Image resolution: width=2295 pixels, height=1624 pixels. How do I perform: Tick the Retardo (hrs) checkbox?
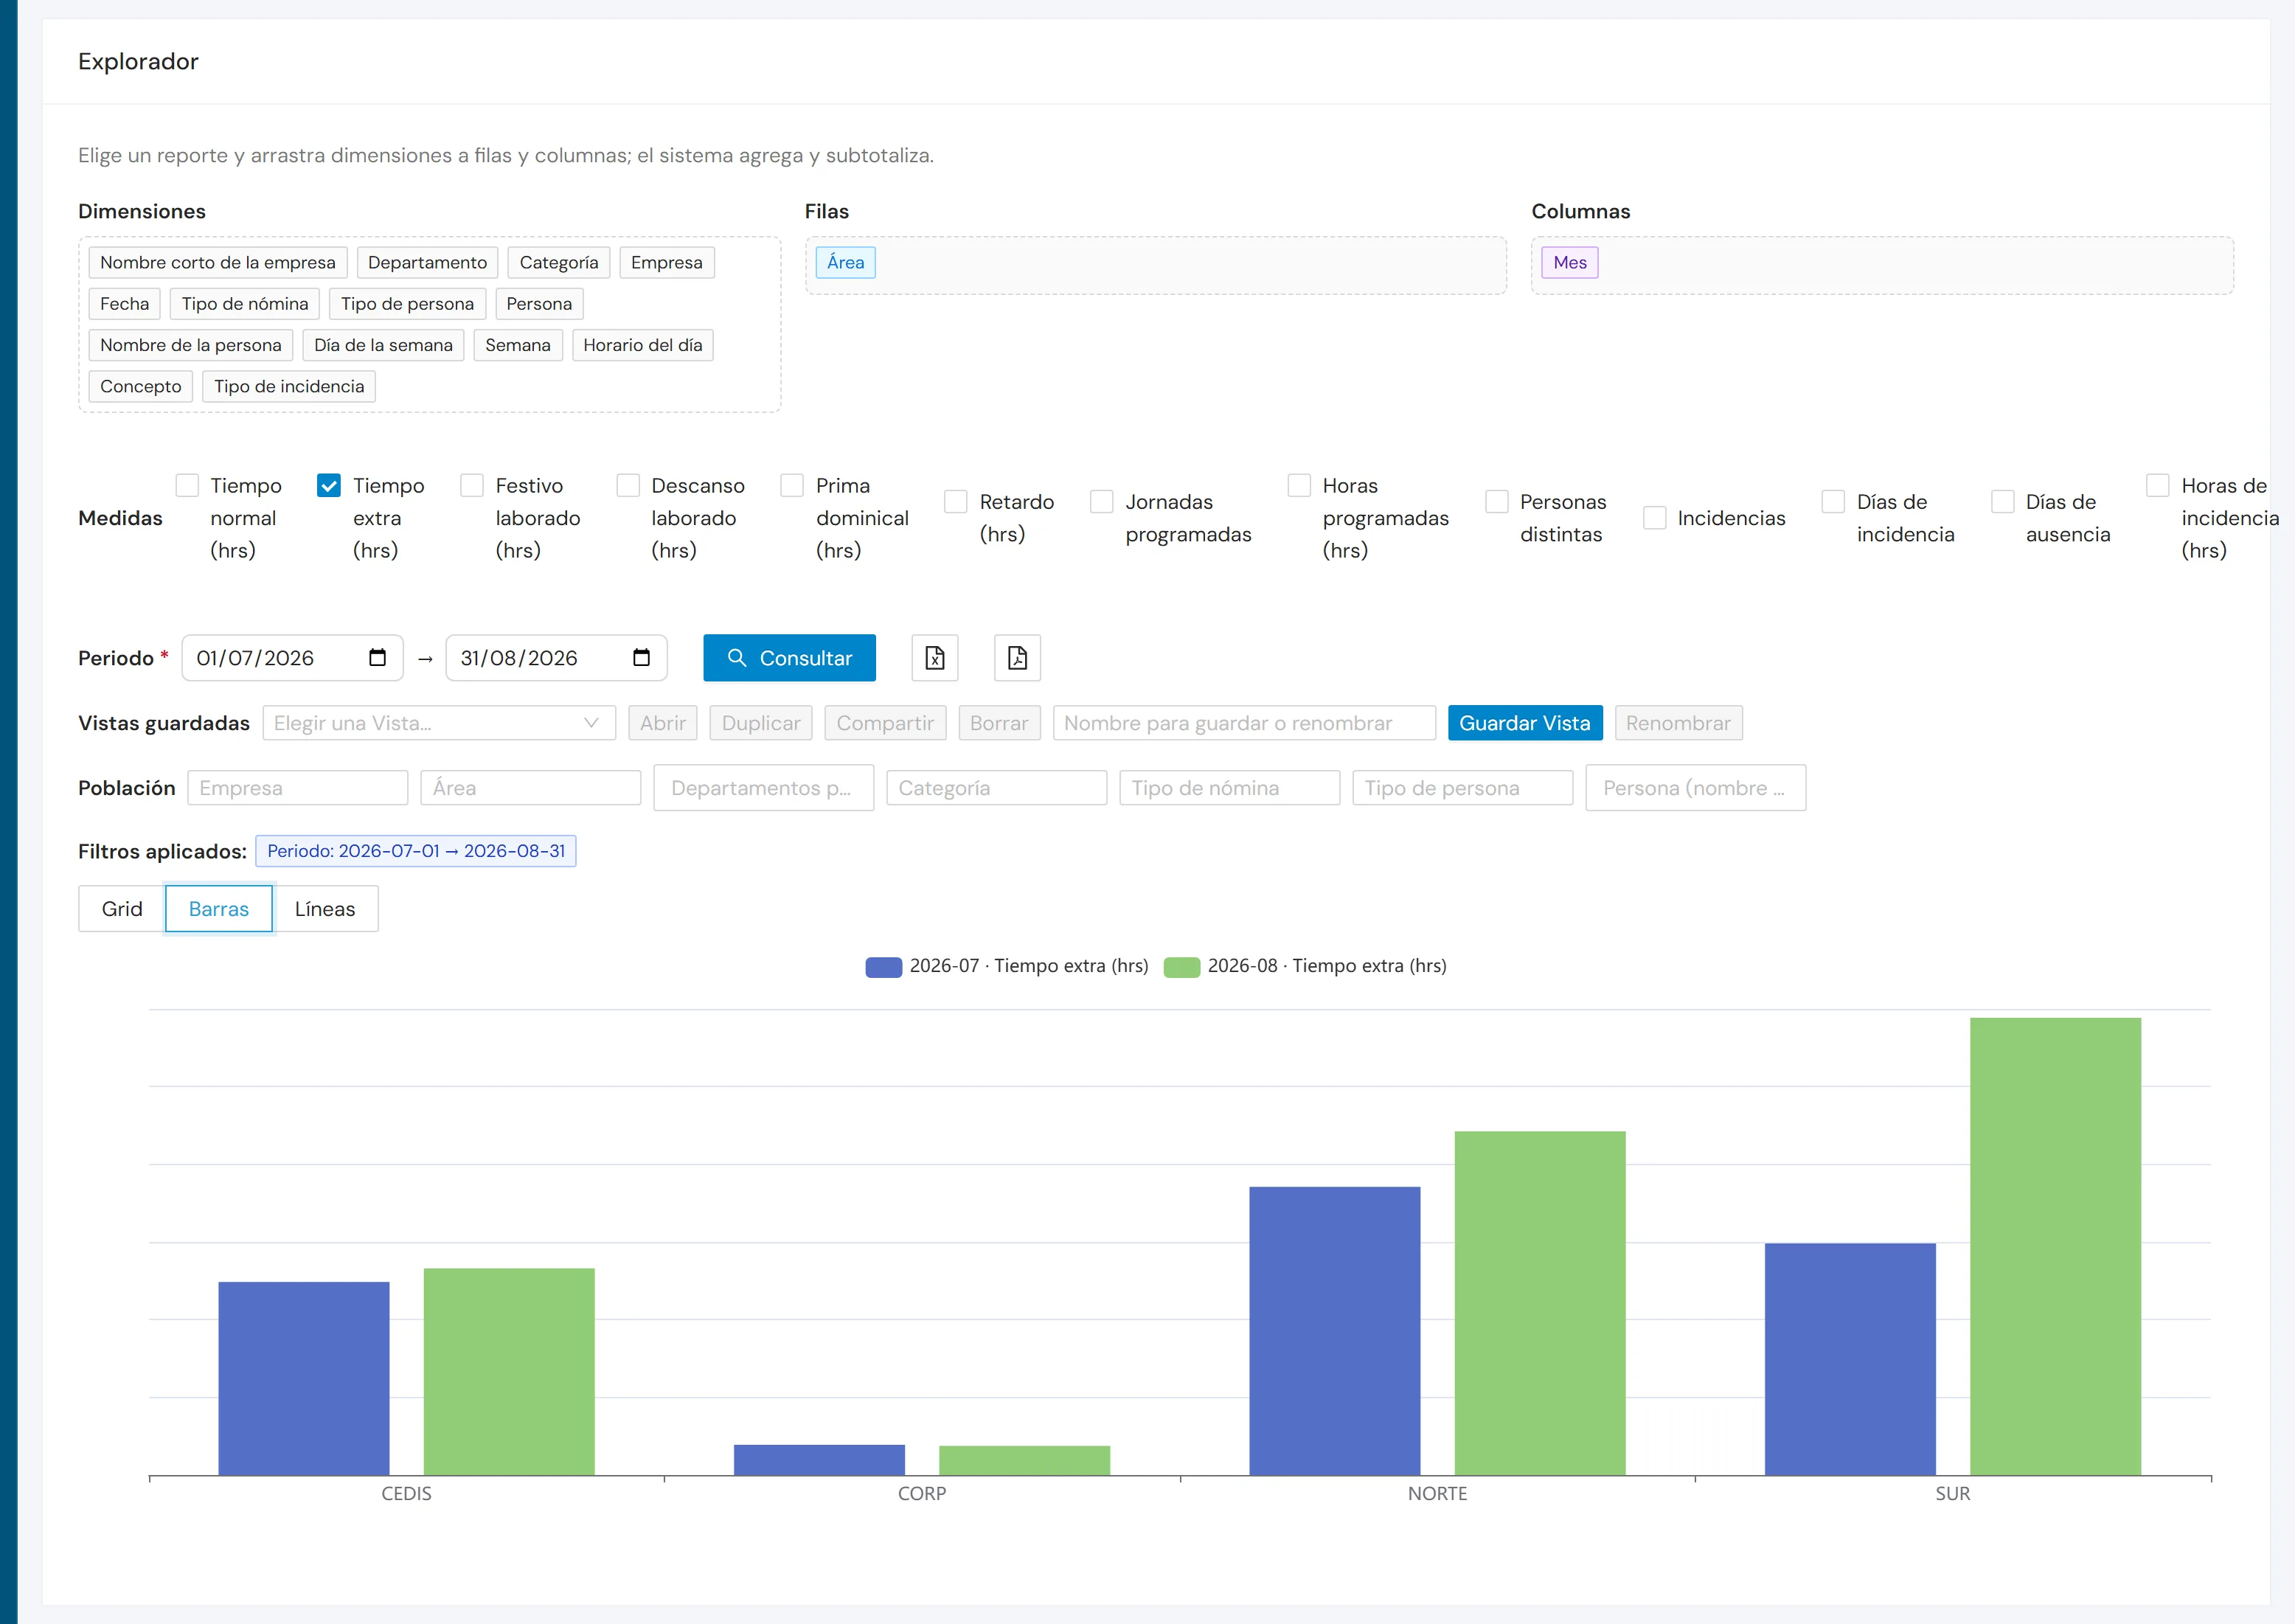956,502
